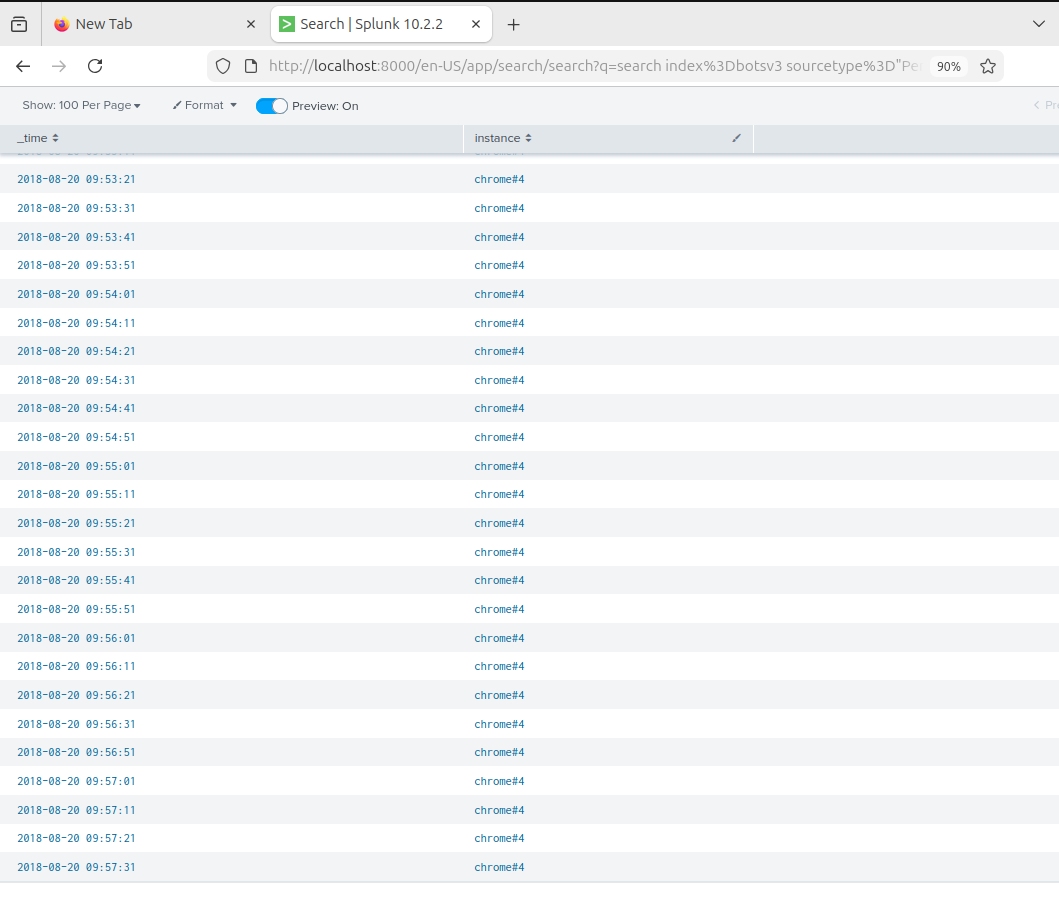Select chrome#4 in the 09:56:51 row

point(499,752)
